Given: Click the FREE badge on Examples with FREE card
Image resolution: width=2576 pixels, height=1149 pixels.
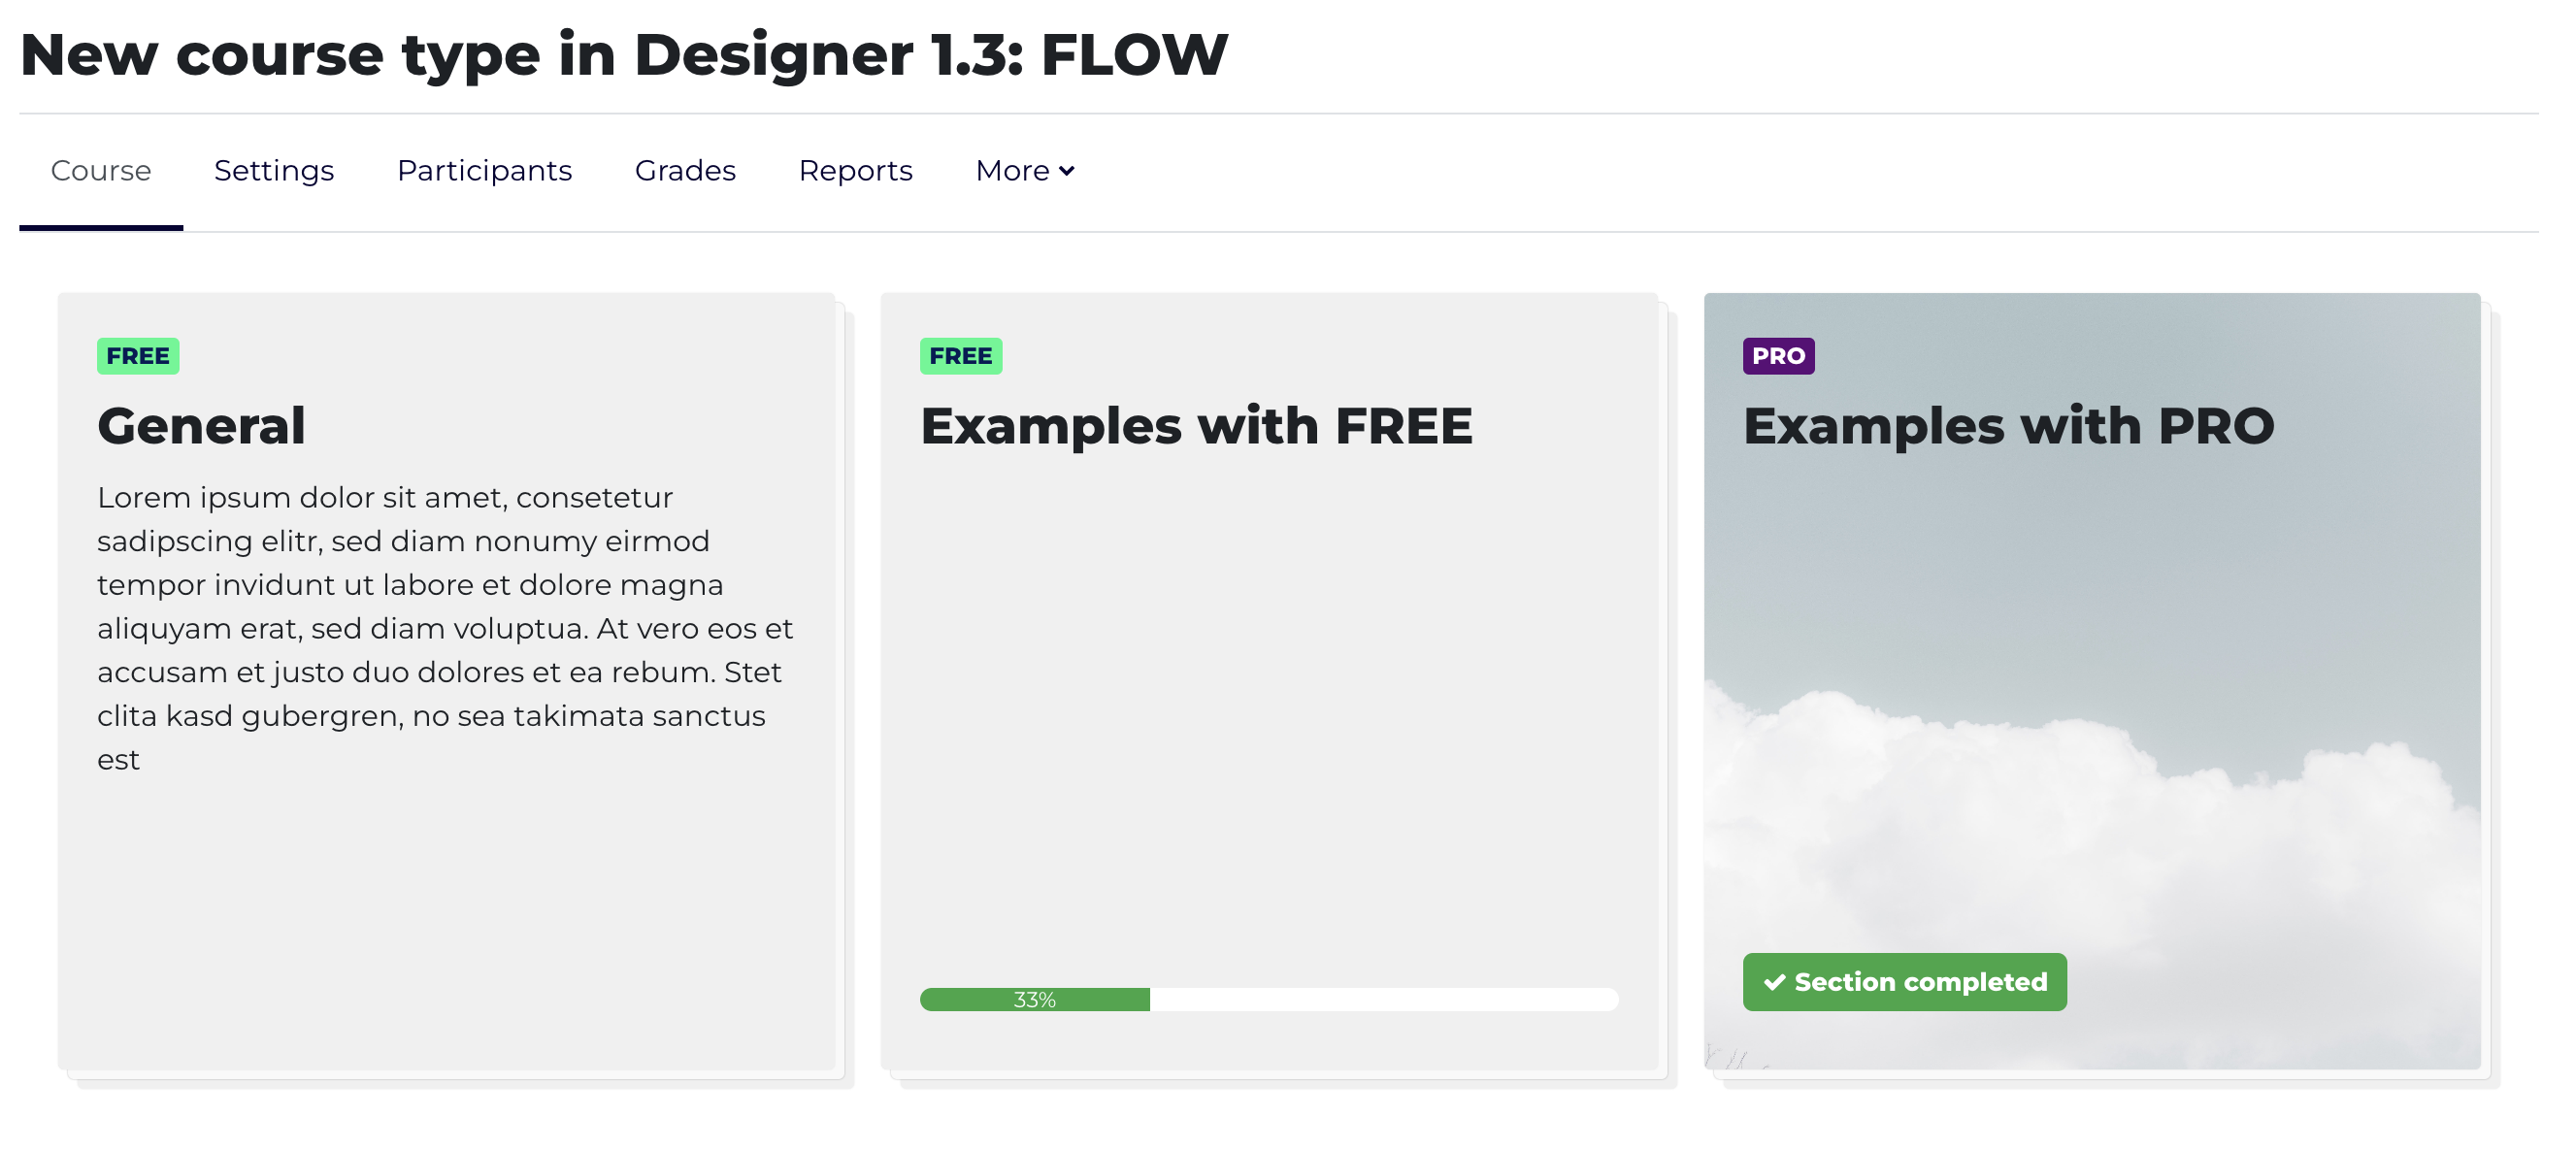Looking at the screenshot, I should pyautogui.click(x=961, y=356).
